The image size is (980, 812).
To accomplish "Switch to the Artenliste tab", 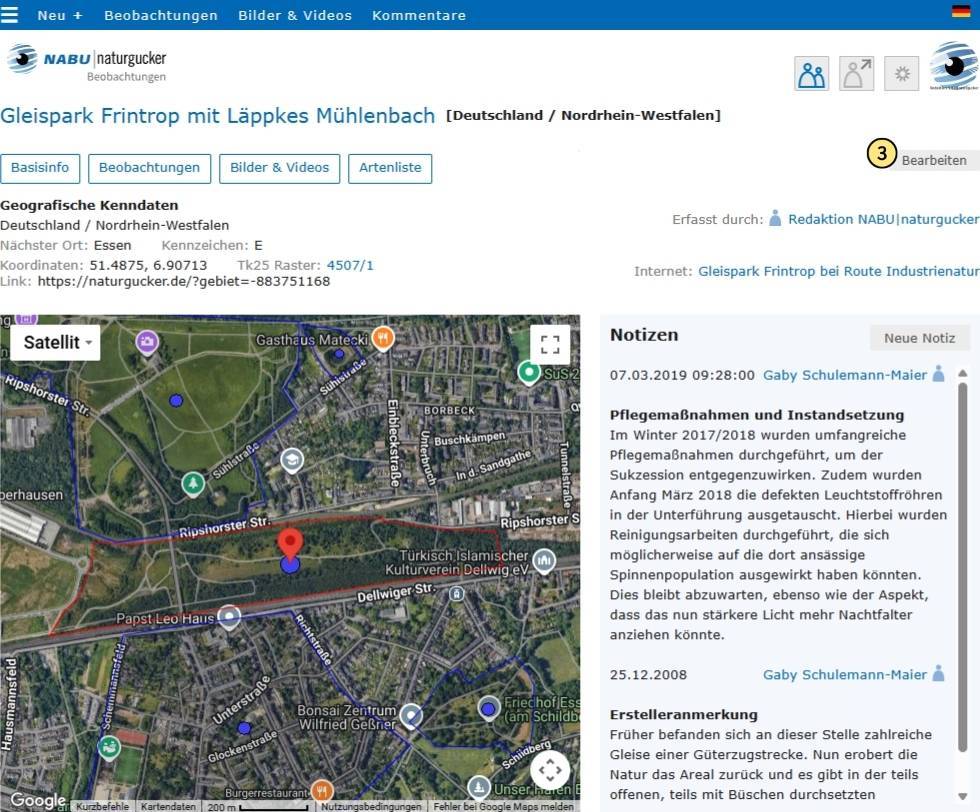I will click(390, 168).
